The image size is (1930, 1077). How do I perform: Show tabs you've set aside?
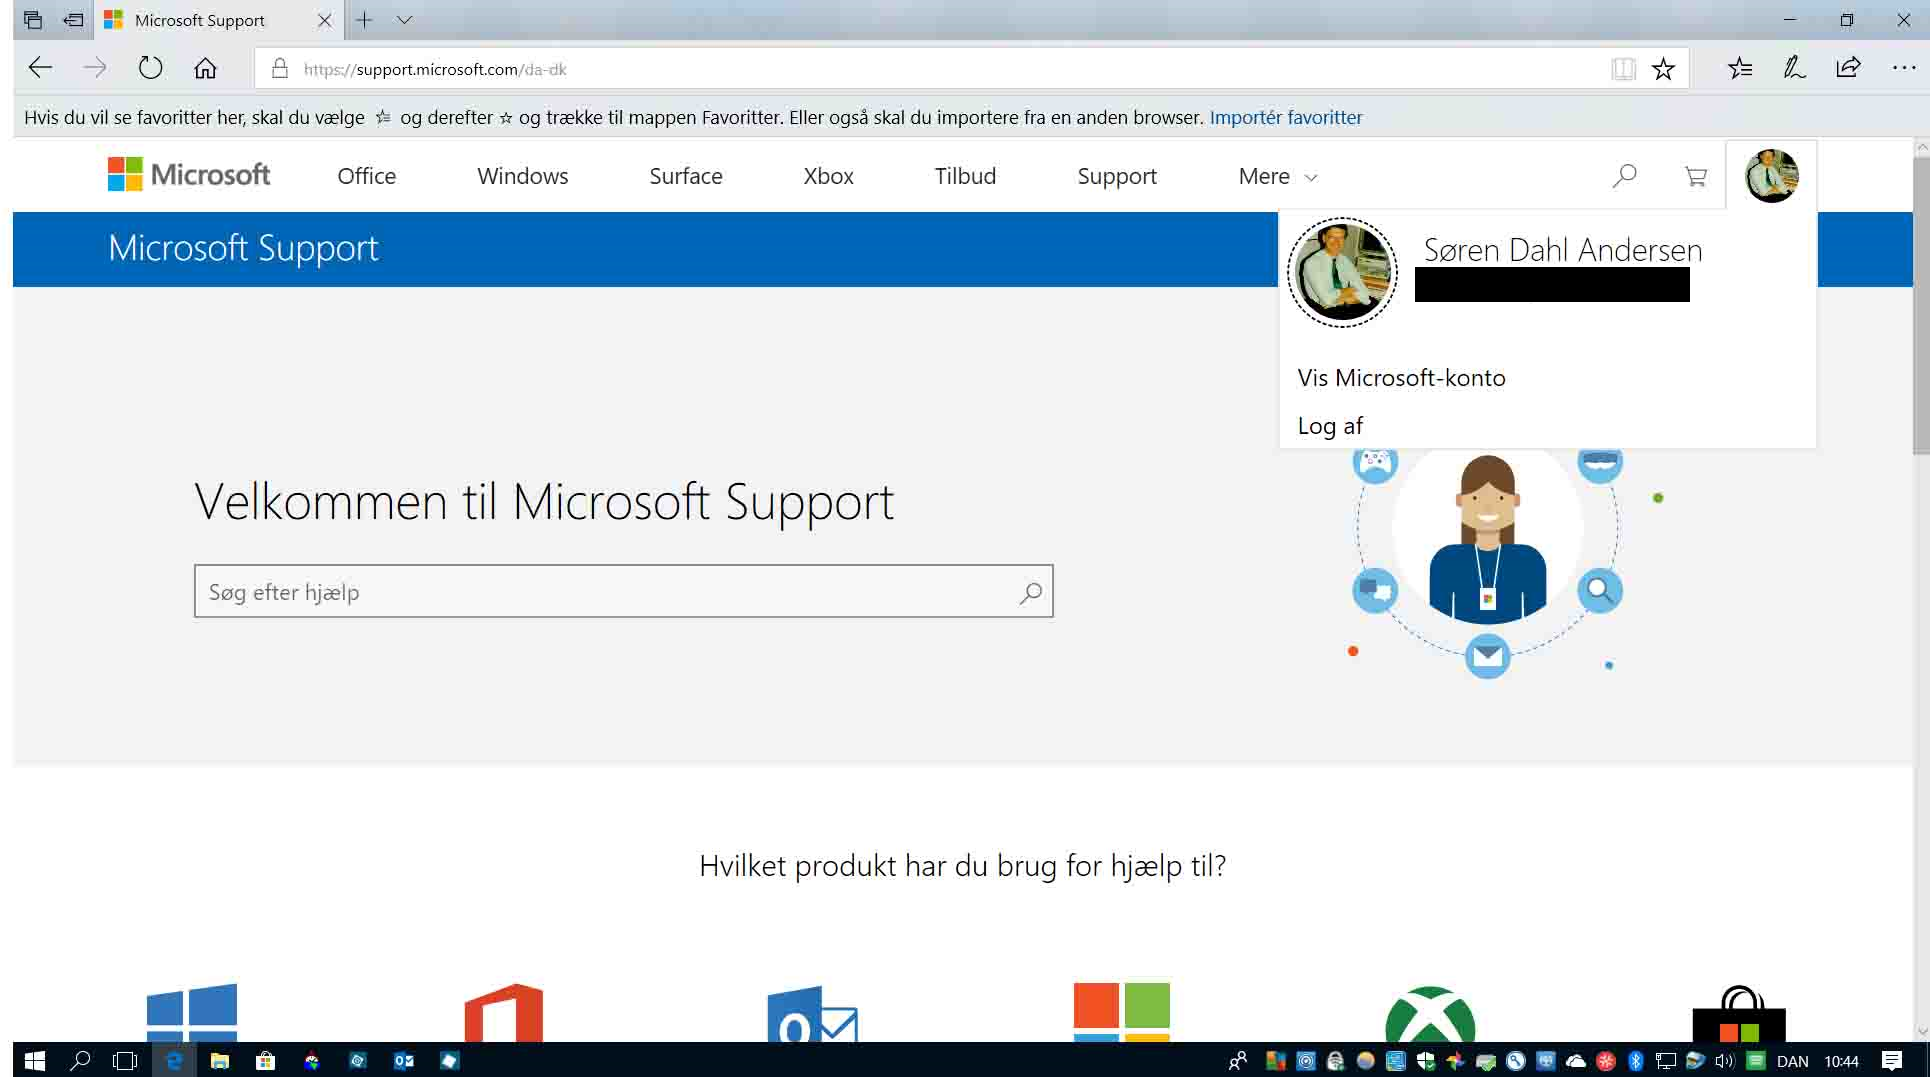32,20
